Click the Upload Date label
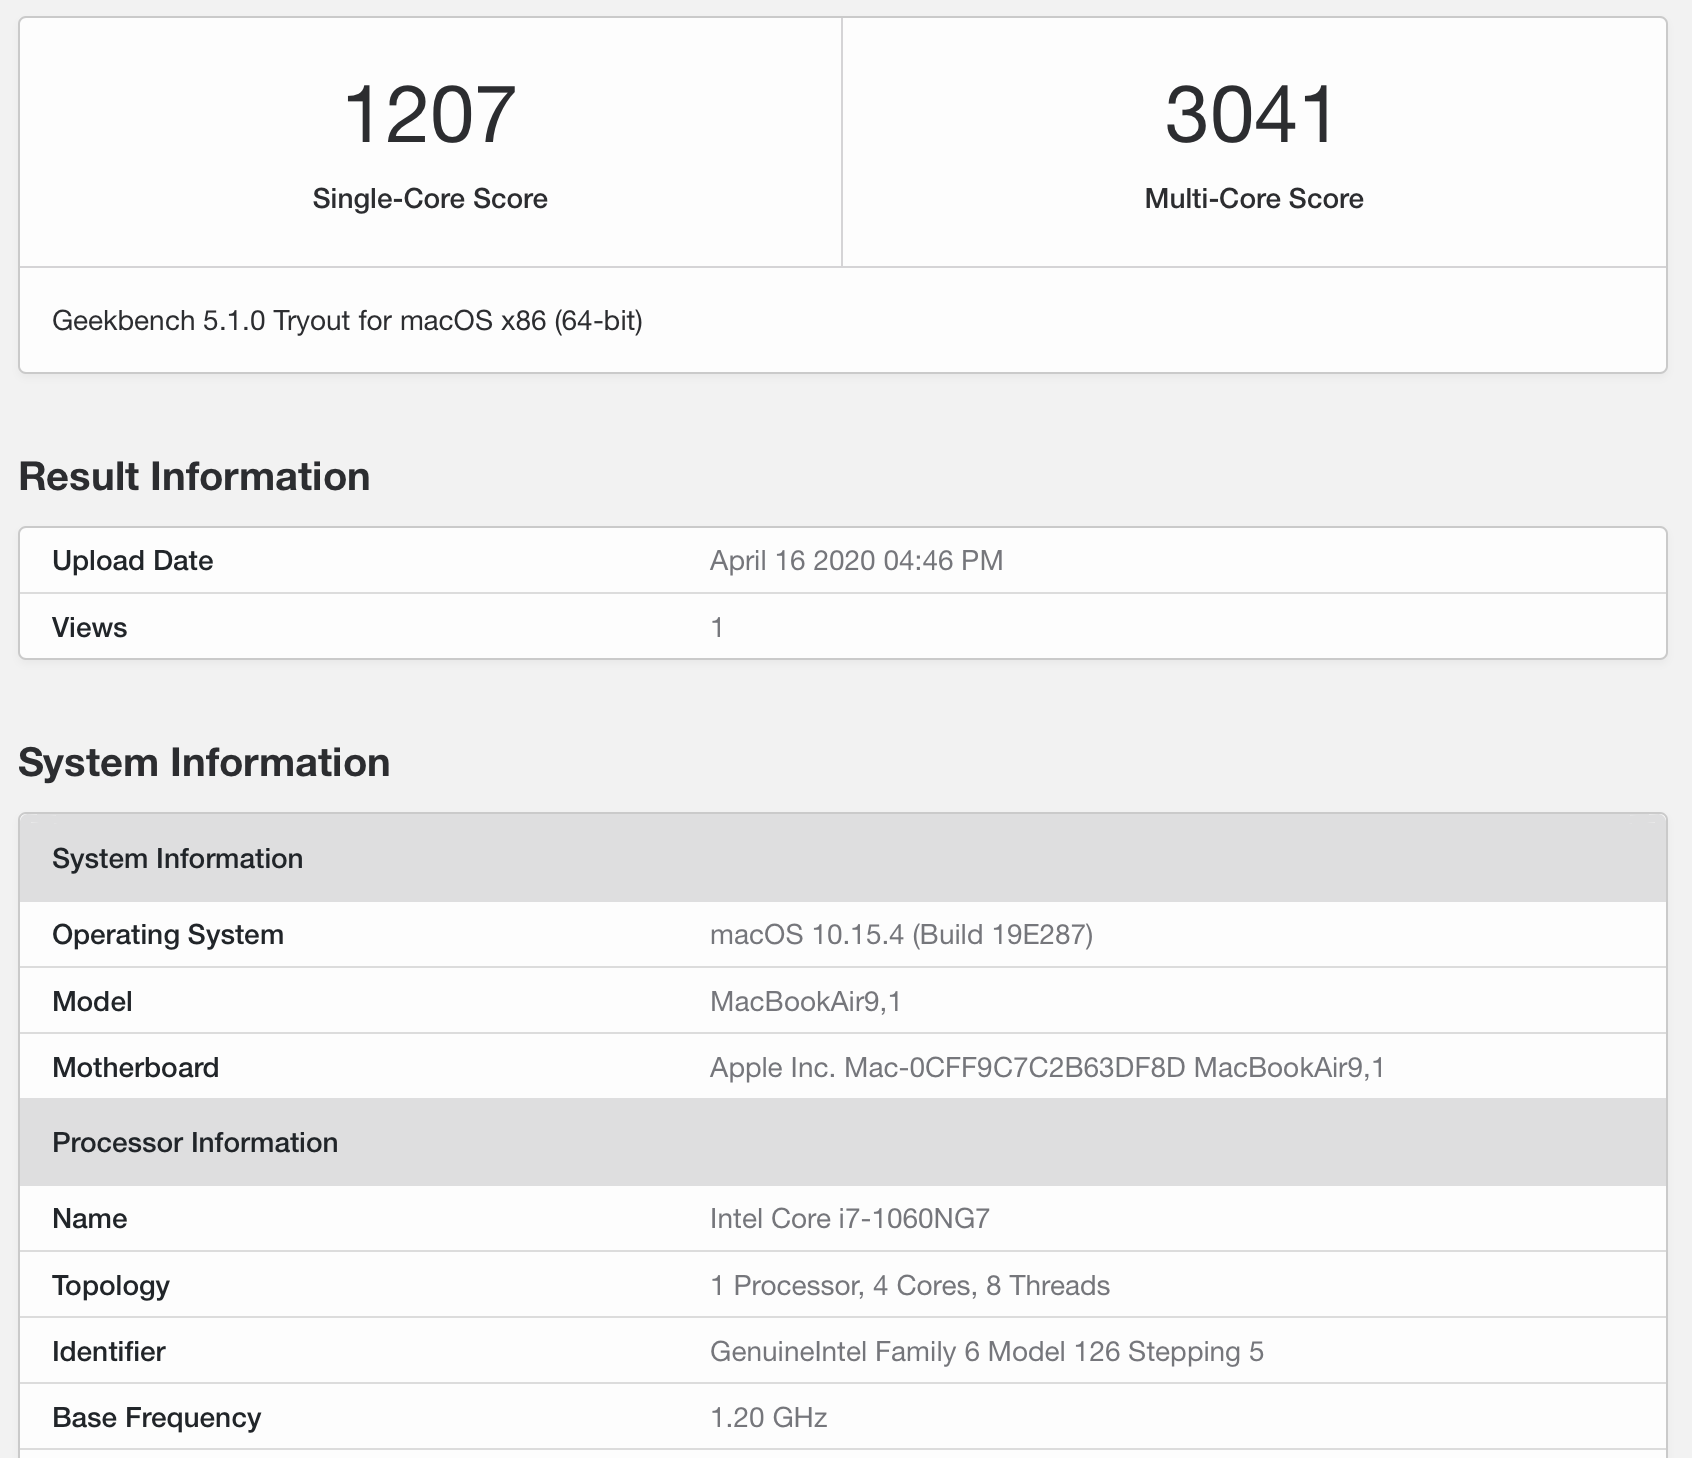Image resolution: width=1692 pixels, height=1458 pixels. [132, 561]
